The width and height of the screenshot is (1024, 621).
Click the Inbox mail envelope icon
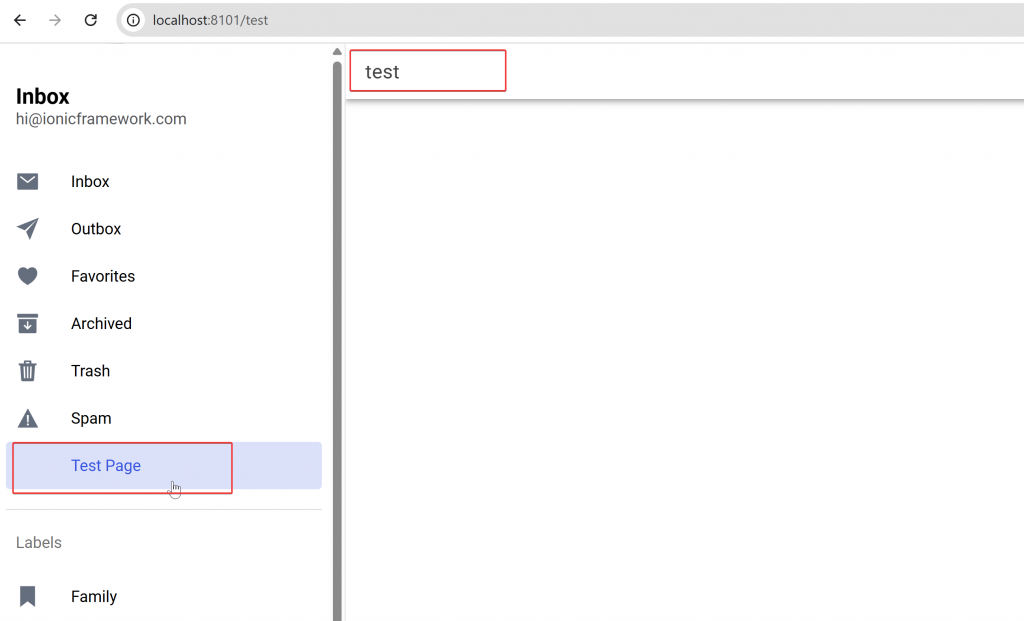28,181
